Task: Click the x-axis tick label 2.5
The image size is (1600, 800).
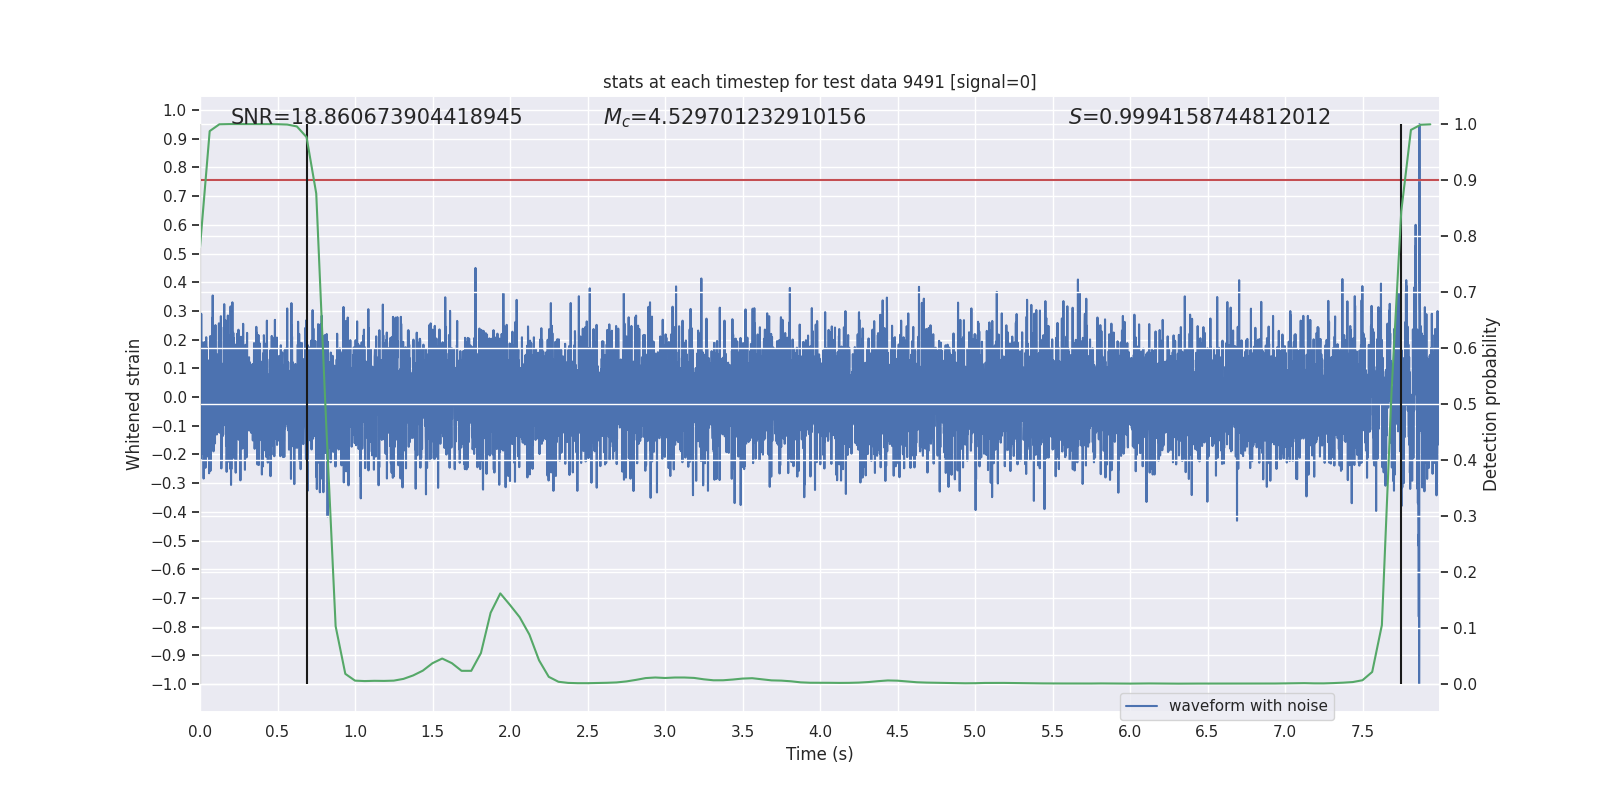Action: [x=587, y=732]
